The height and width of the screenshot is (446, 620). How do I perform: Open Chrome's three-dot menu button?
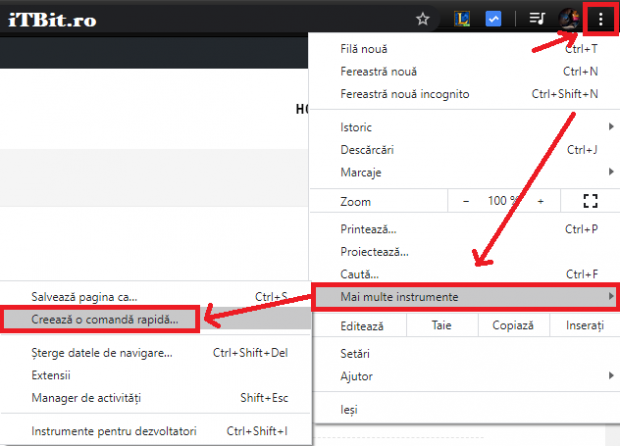point(600,18)
